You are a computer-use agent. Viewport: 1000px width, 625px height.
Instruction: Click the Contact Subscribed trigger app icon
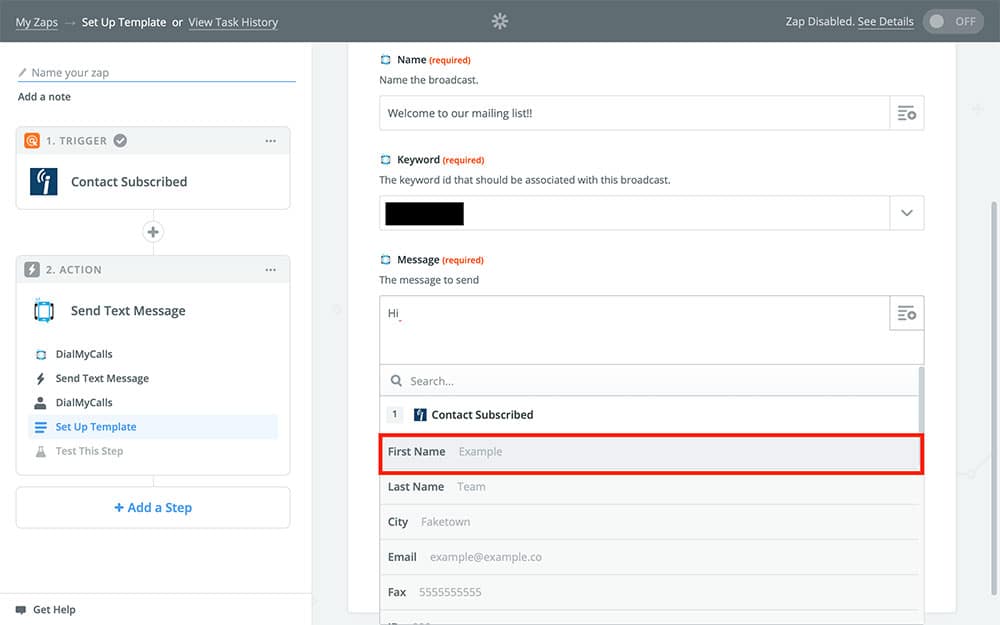coord(44,182)
